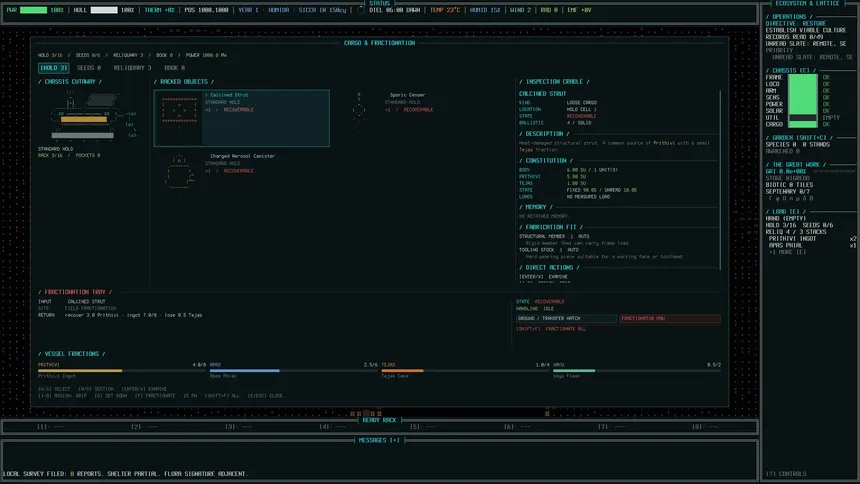860x484 pixels.
Task: Click the Fabrication Fit Structural Member row
Action: (554, 236)
